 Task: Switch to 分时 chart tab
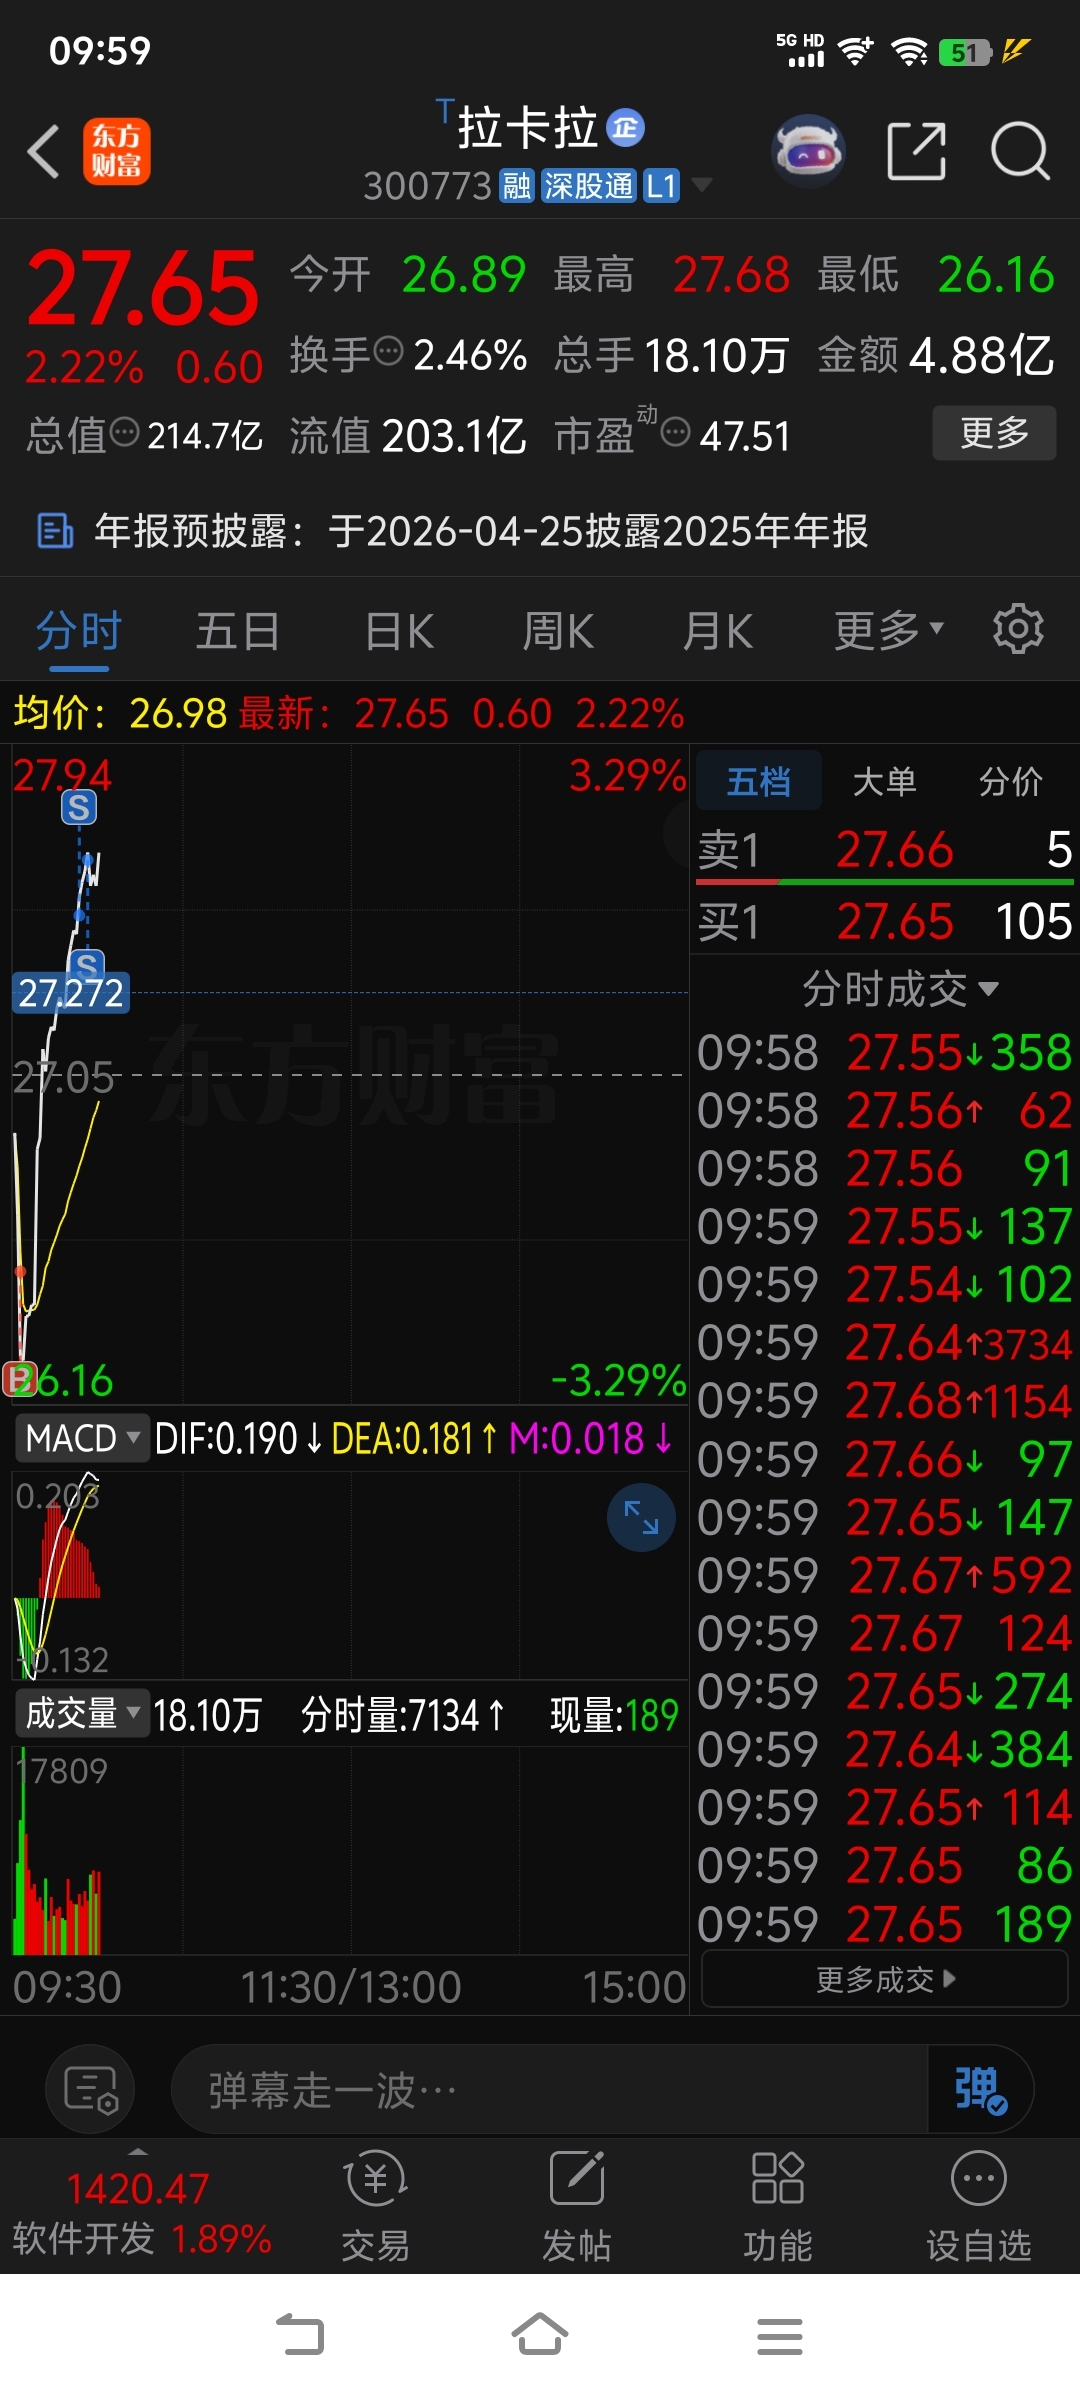pyautogui.click(x=79, y=632)
